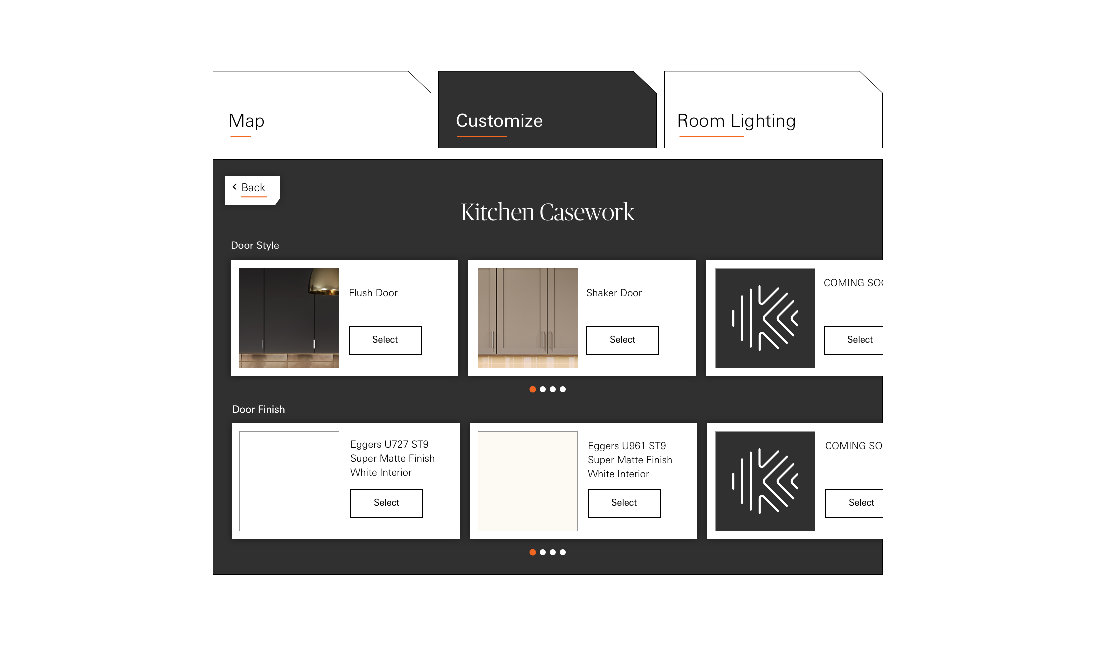Click the Coming Soon logo icon in Door Finish
The width and height of the screenshot is (1100, 659).
(766, 481)
